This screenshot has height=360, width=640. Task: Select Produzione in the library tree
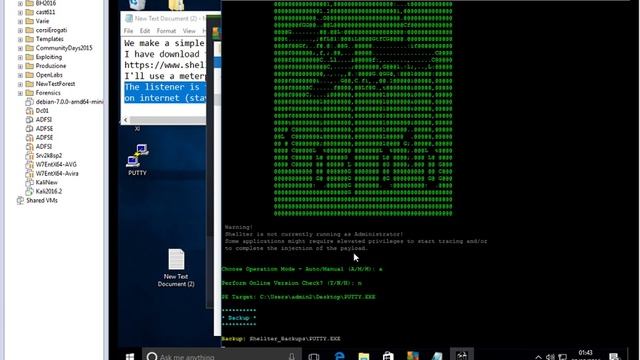[x=51, y=66]
